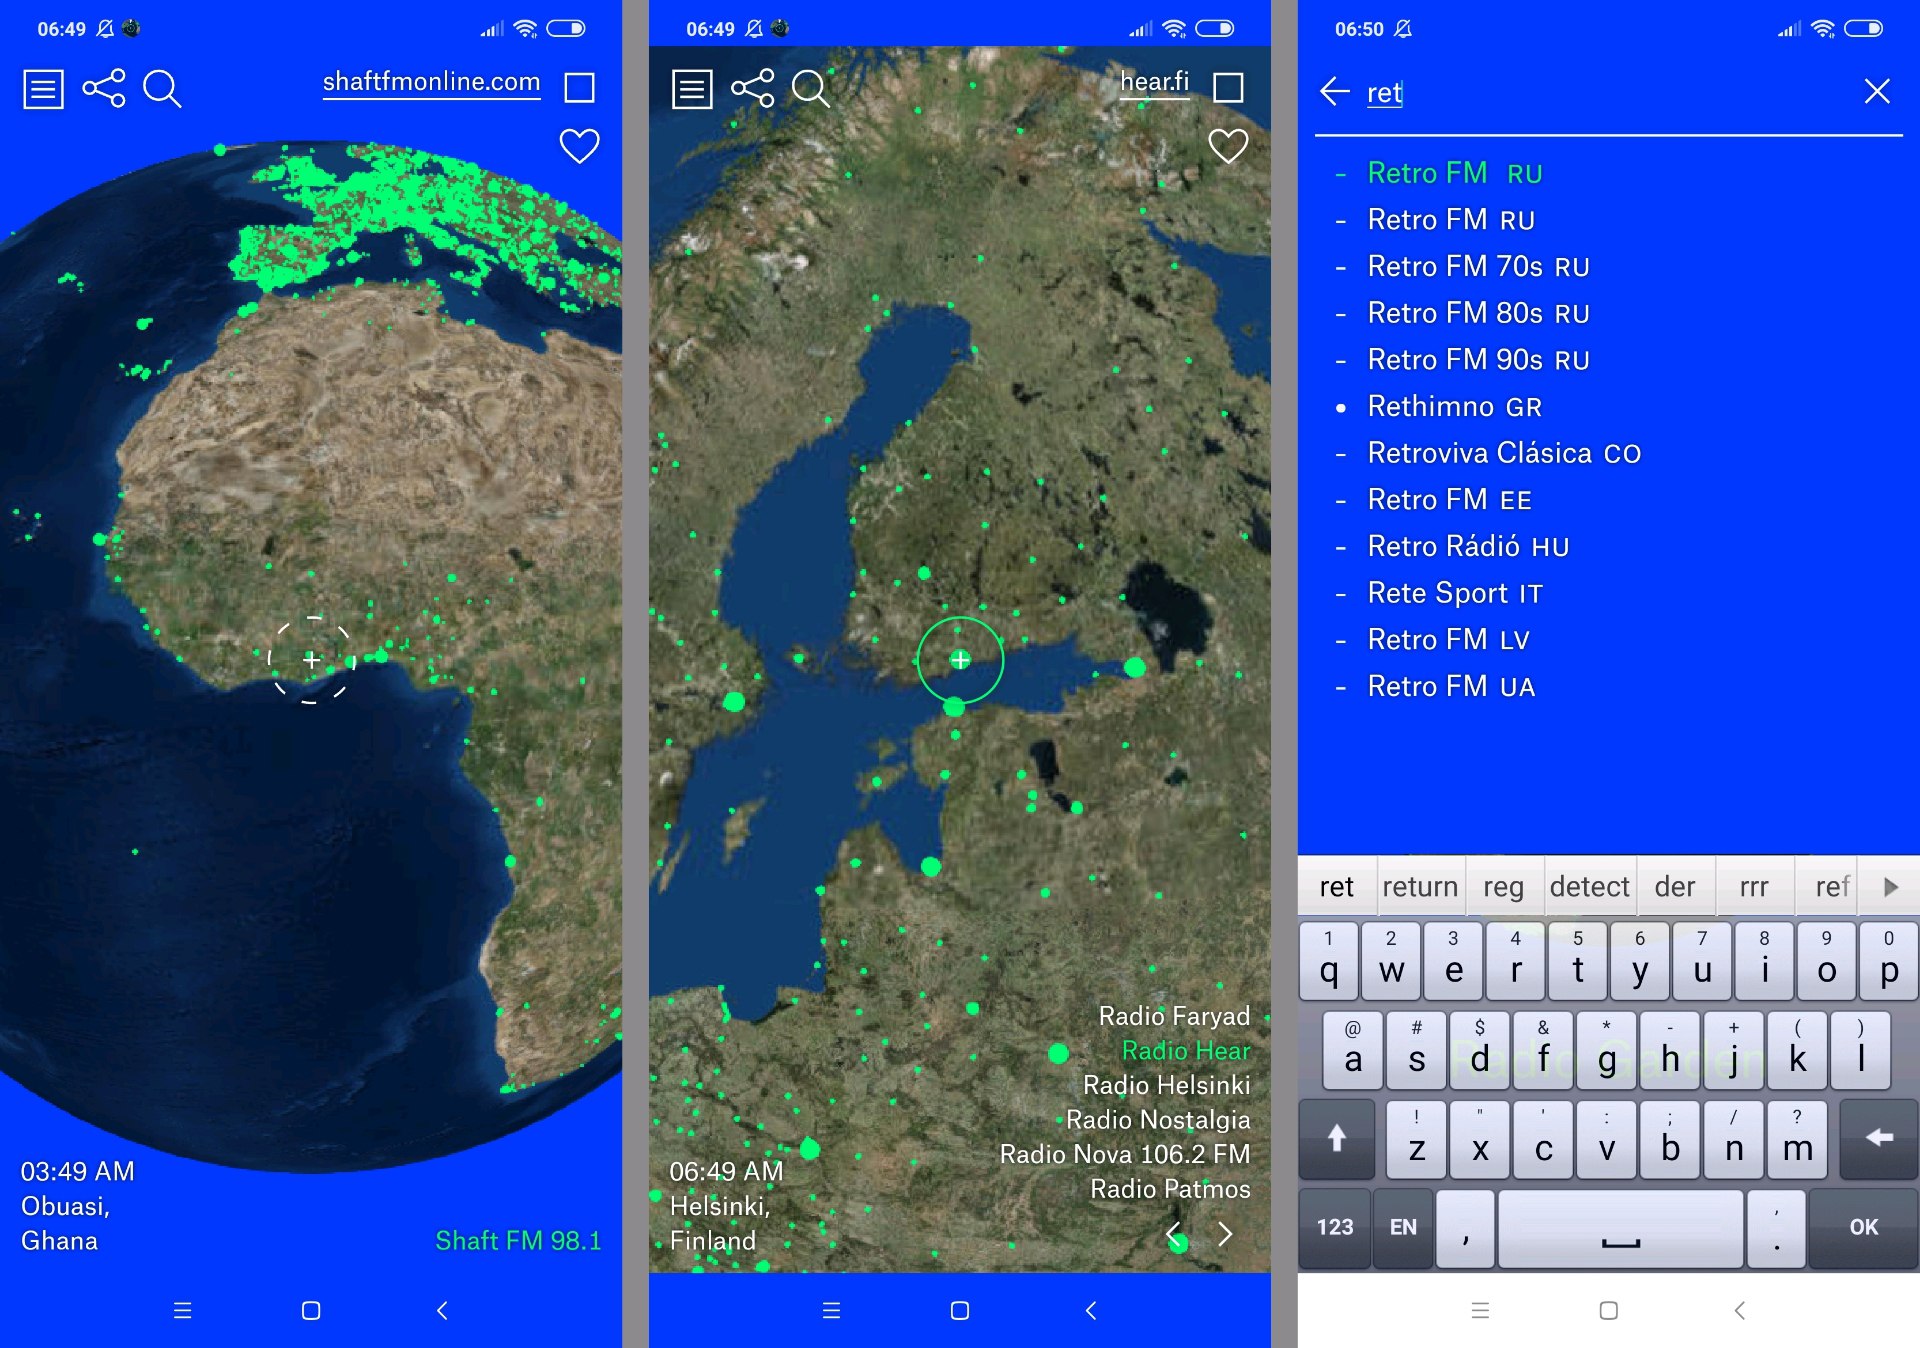Select Radio Nostalgia station
The image size is (1920, 1348).
tap(1158, 1120)
